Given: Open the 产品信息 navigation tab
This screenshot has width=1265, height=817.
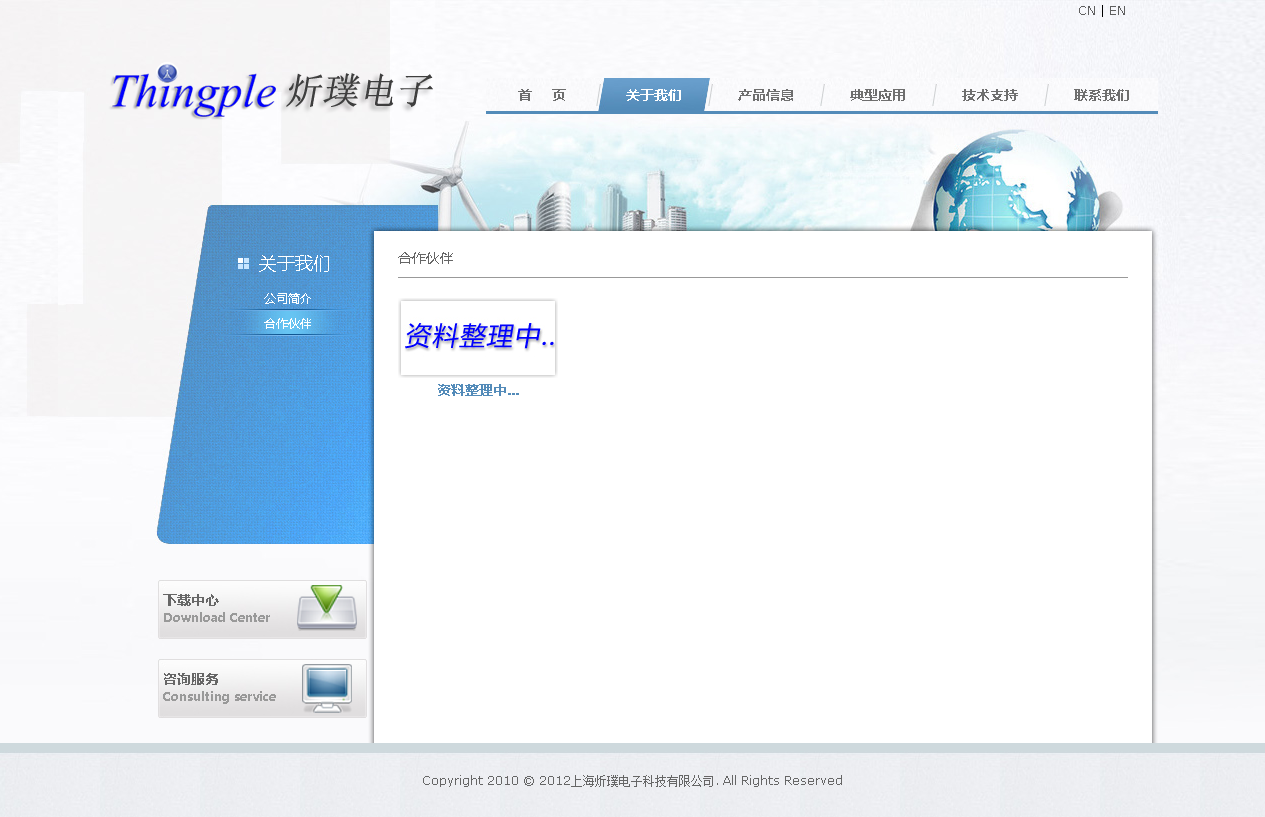Looking at the screenshot, I should tap(765, 96).
